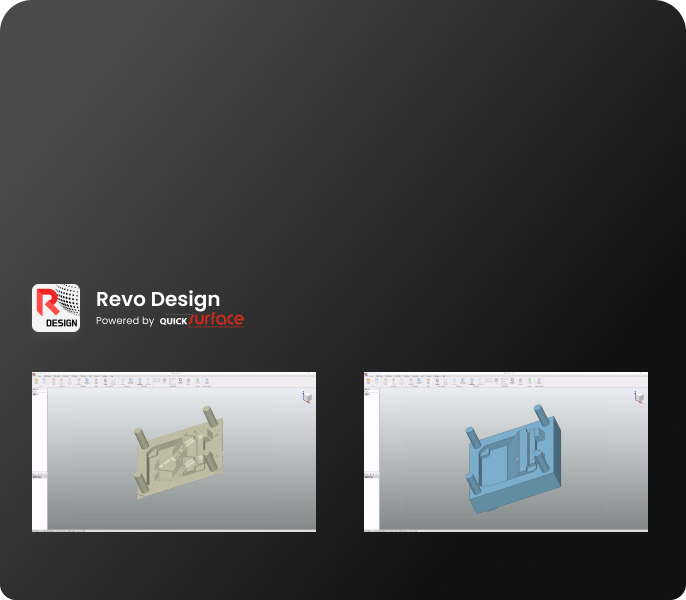Click the view cube in the left screenshot

[x=306, y=398]
